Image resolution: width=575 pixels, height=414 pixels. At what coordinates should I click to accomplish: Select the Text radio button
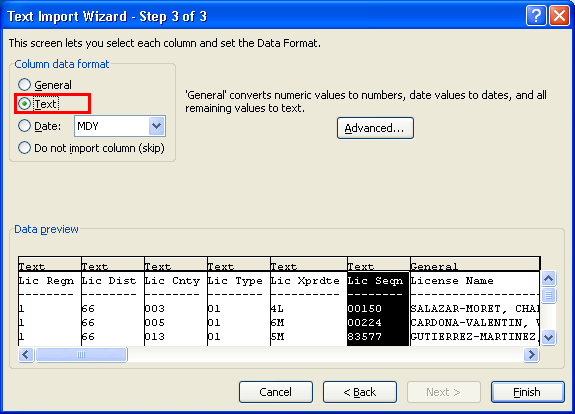[25, 104]
